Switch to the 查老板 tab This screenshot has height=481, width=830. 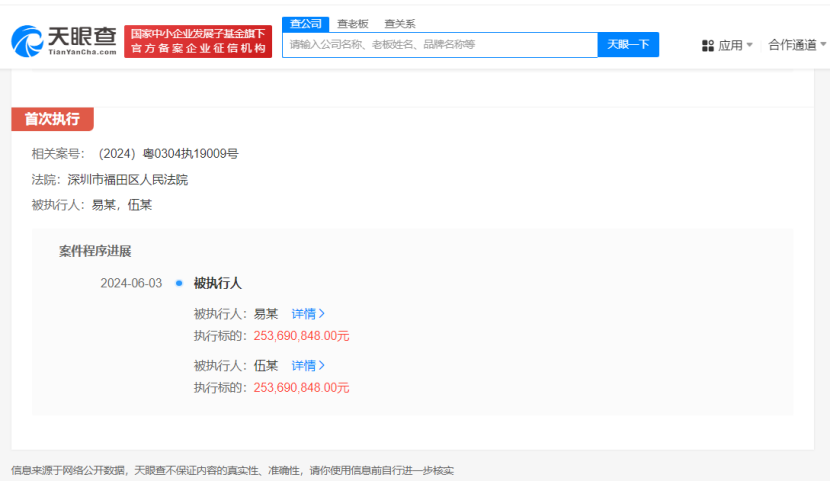pyautogui.click(x=353, y=23)
